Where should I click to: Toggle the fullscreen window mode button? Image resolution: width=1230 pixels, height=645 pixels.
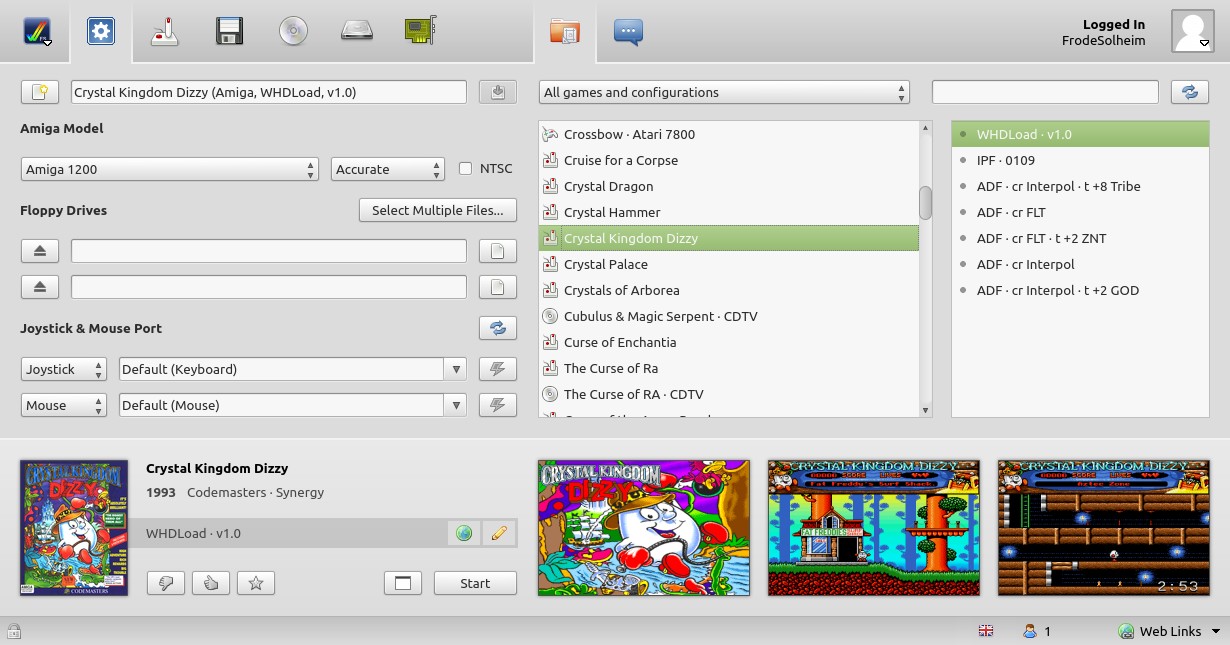(x=403, y=583)
